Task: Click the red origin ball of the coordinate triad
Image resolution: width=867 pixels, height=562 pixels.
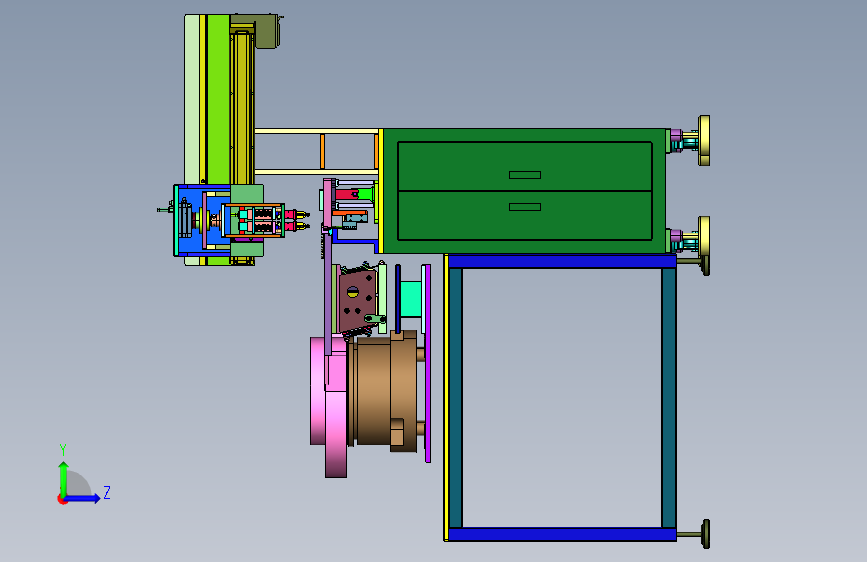Action: click(62, 499)
